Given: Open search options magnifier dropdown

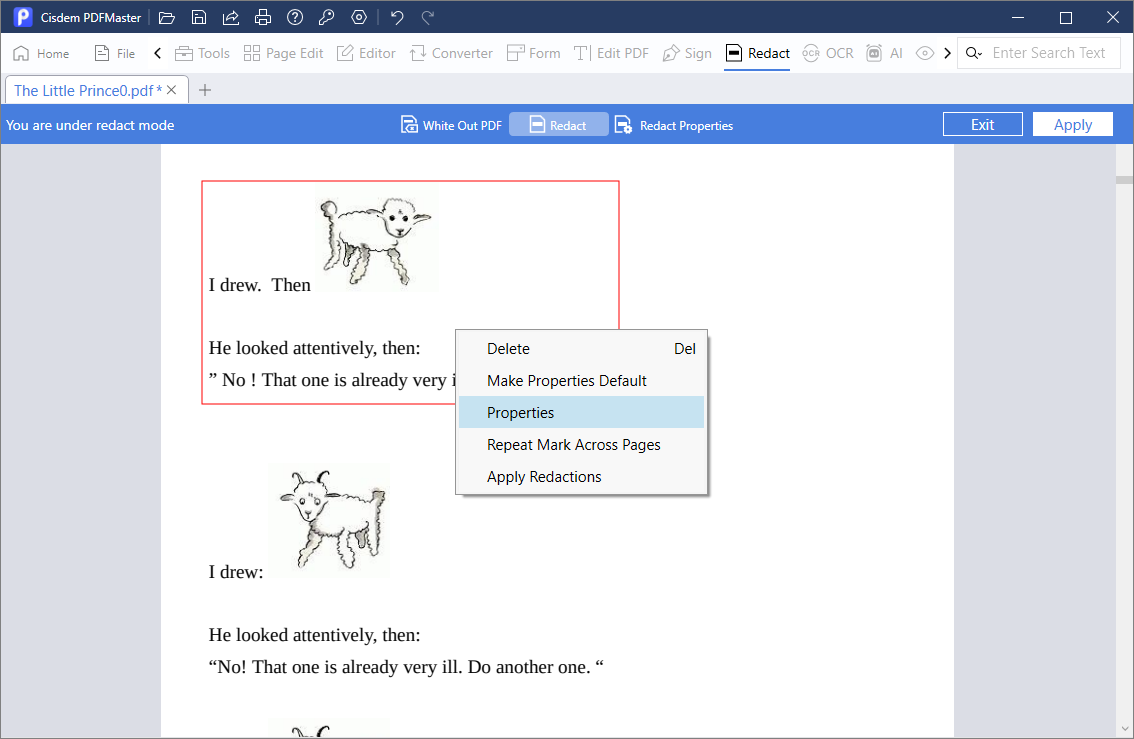Looking at the screenshot, I should pos(974,54).
